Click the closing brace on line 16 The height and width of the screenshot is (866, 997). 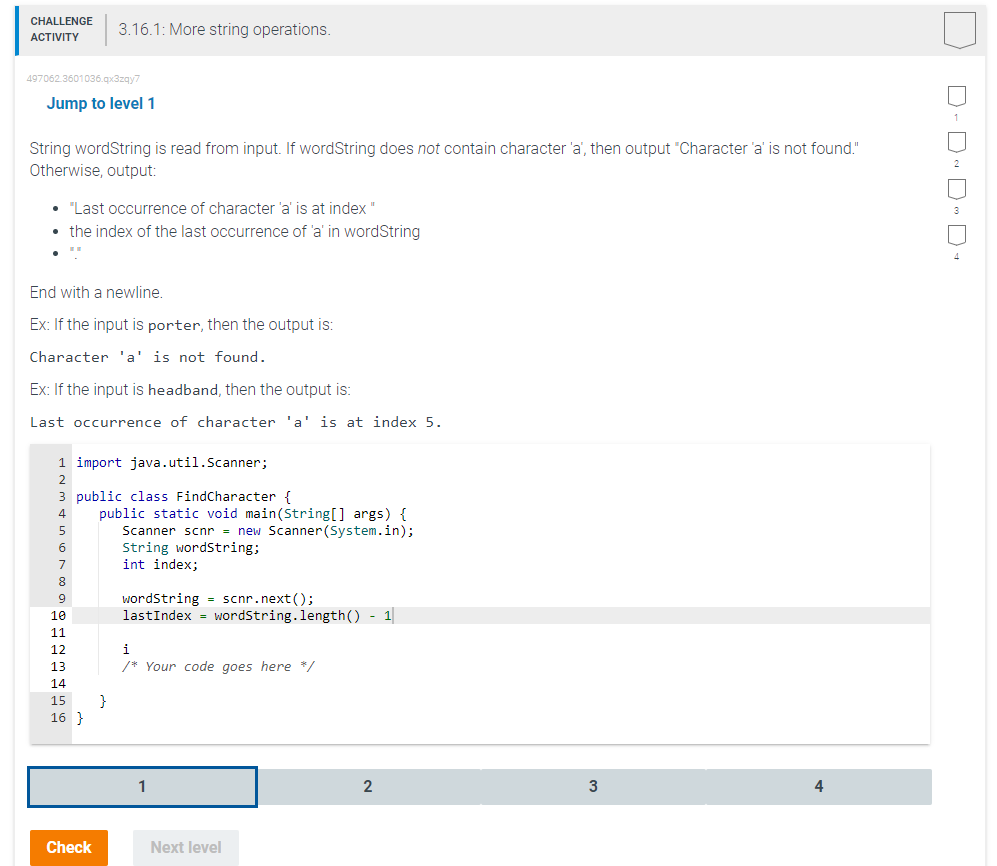(81, 717)
